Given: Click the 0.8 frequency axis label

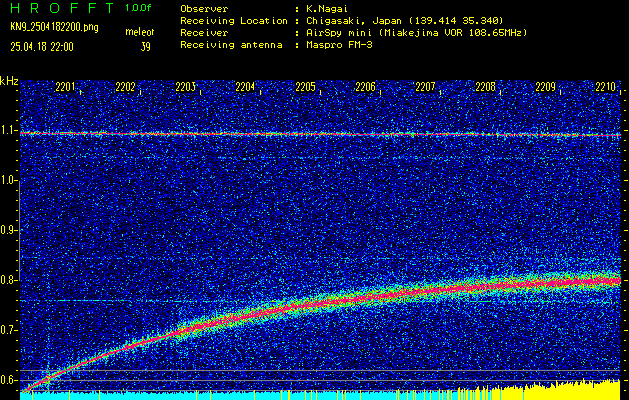Looking at the screenshot, I should point(8,280).
